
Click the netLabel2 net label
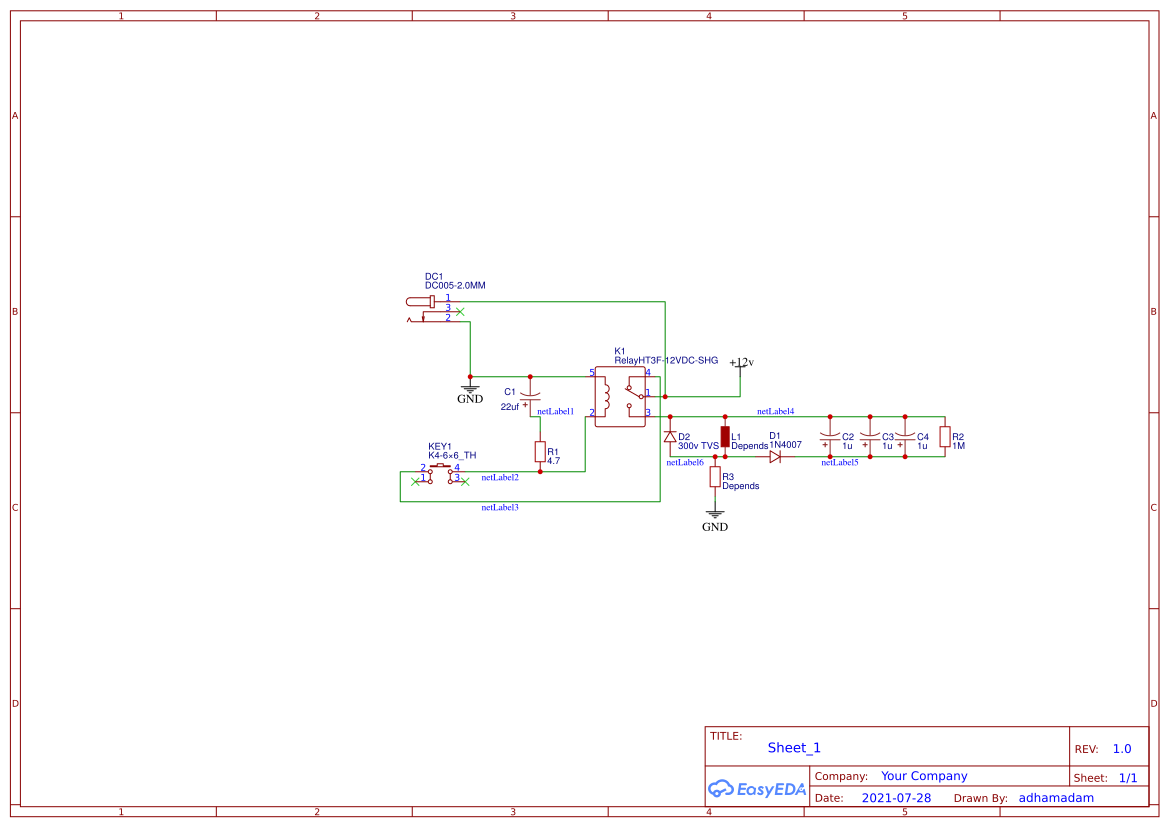point(500,477)
